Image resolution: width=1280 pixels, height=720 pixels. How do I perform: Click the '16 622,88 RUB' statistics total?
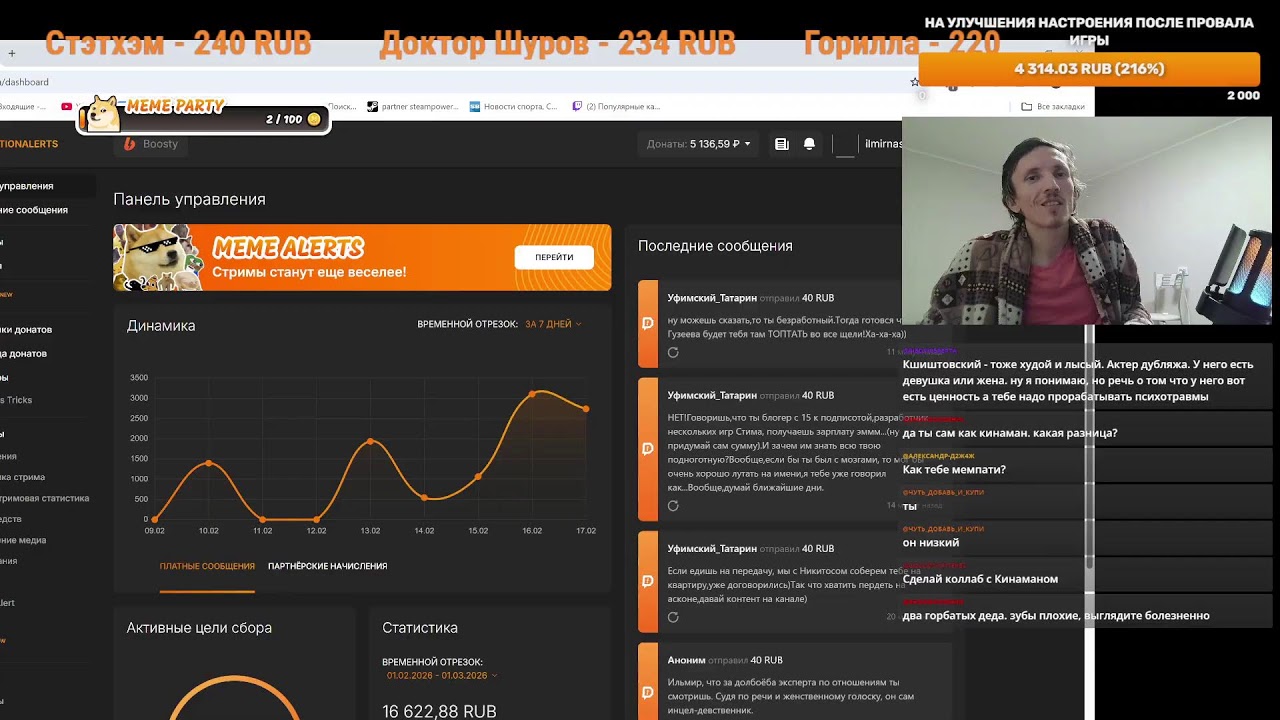439,711
